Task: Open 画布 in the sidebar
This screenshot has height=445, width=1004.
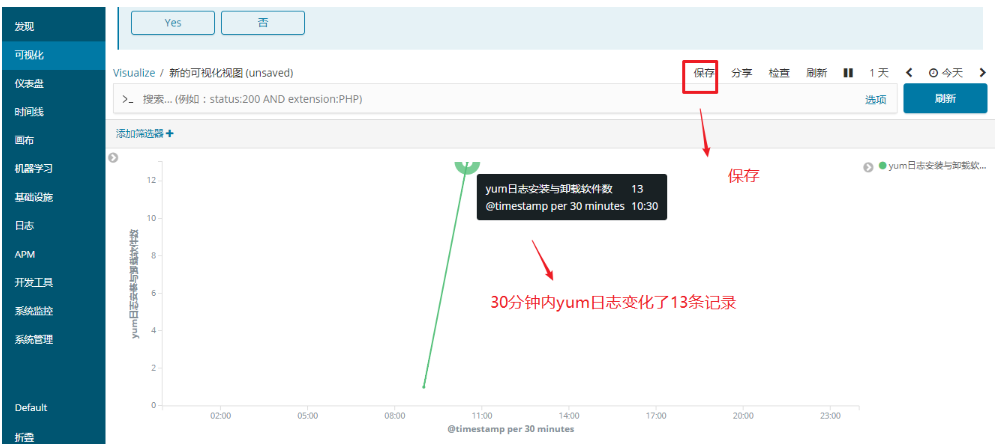Action: [x=24, y=141]
